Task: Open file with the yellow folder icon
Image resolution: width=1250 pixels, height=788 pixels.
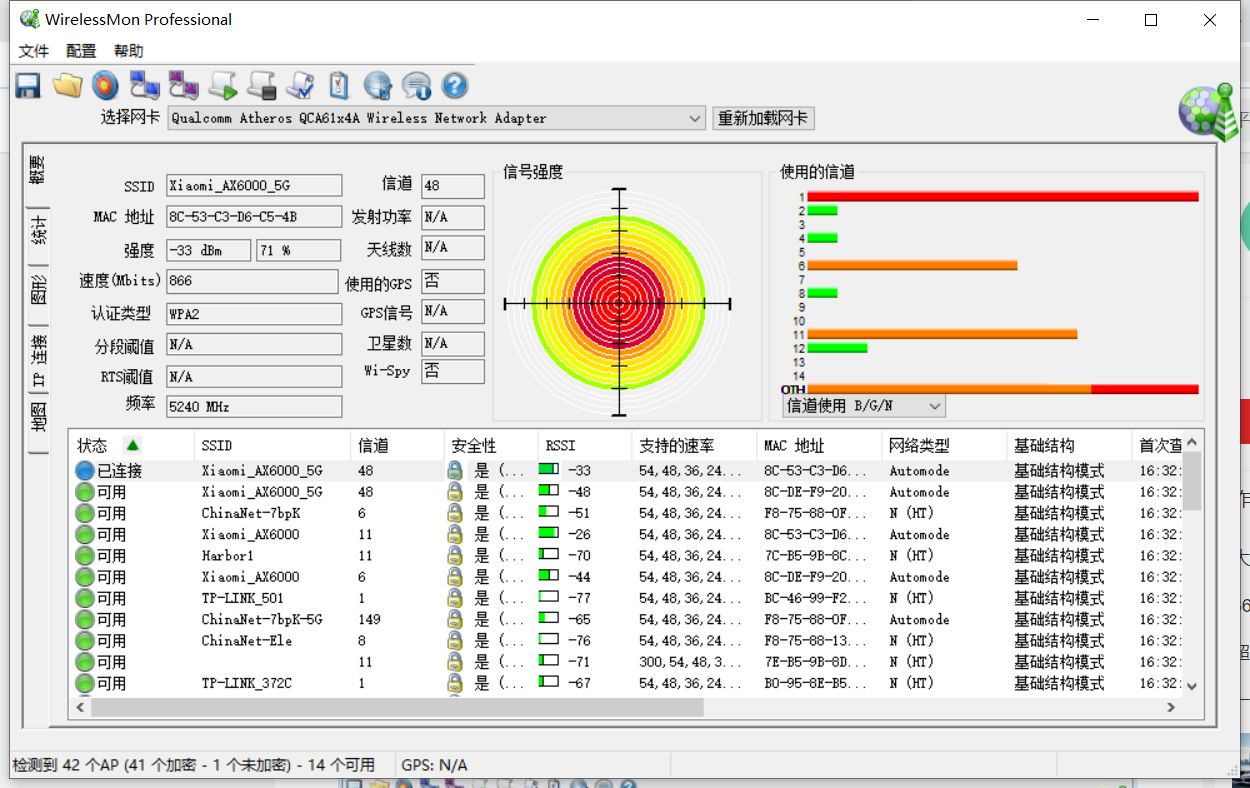Action: pyautogui.click(x=67, y=86)
